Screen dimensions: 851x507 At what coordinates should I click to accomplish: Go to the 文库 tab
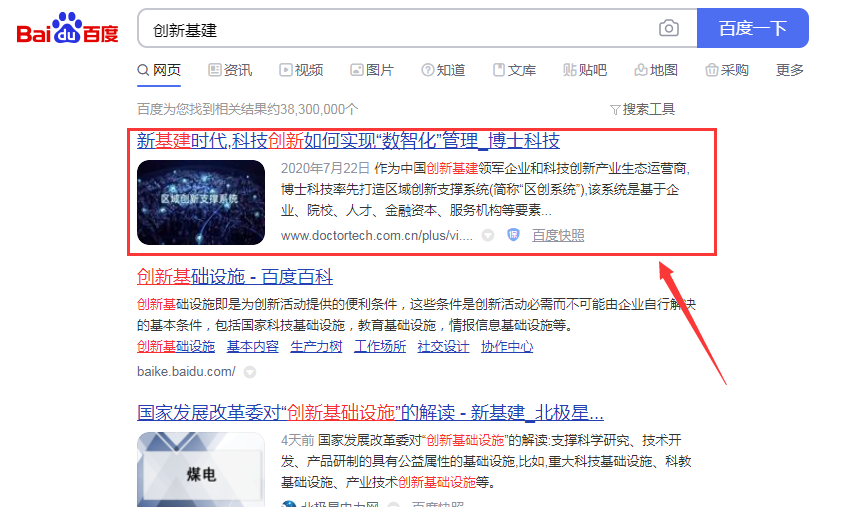pos(514,70)
